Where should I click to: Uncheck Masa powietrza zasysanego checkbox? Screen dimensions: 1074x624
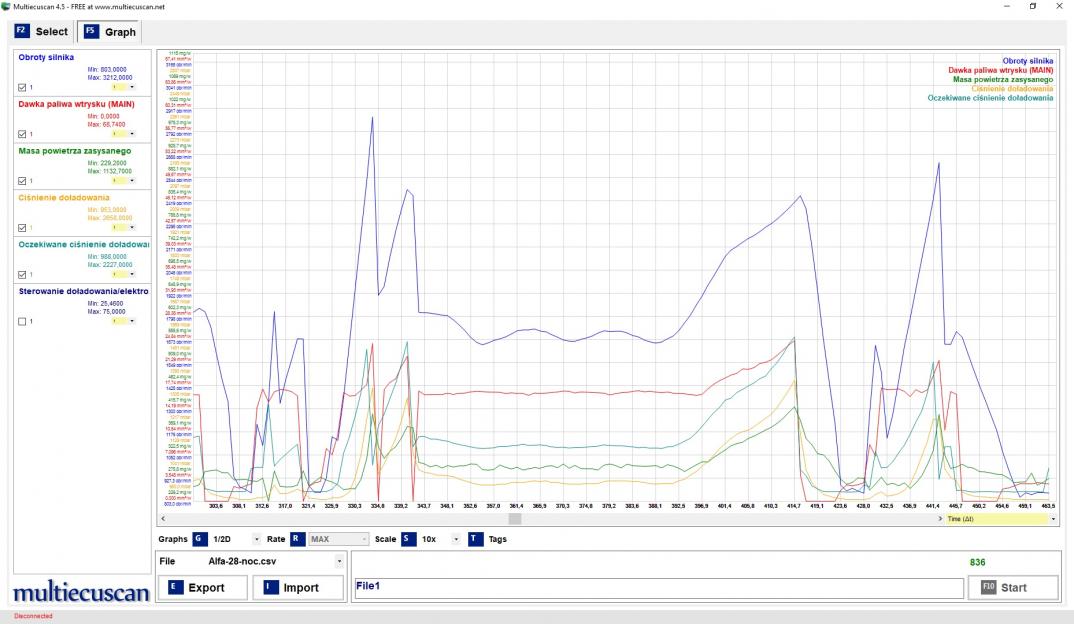coord(23,181)
